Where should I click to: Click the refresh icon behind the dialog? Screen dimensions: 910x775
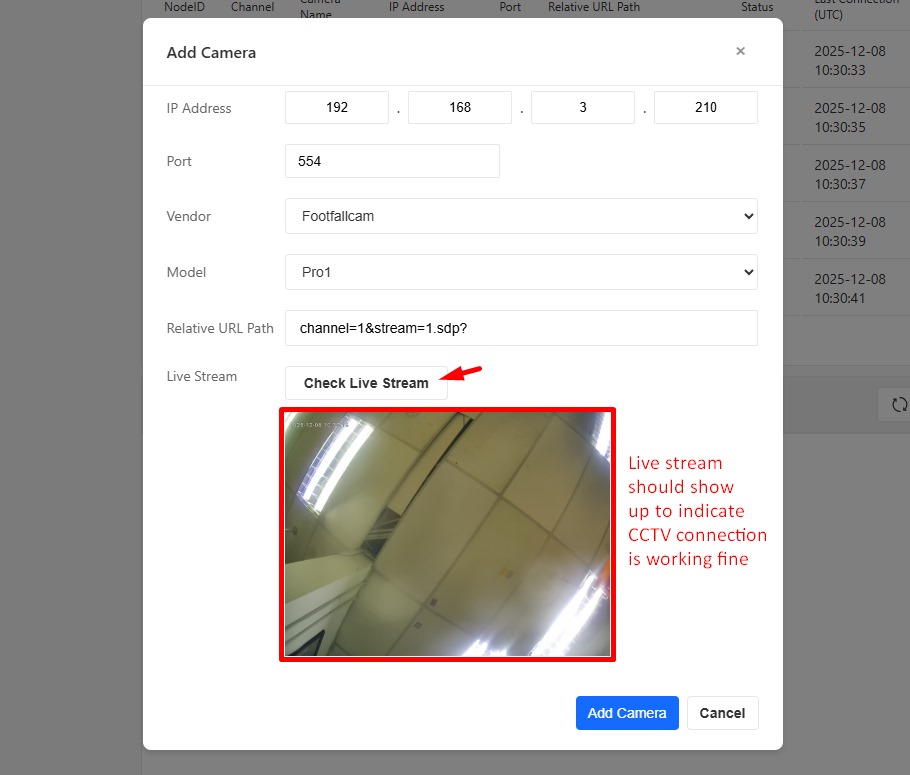click(x=899, y=404)
